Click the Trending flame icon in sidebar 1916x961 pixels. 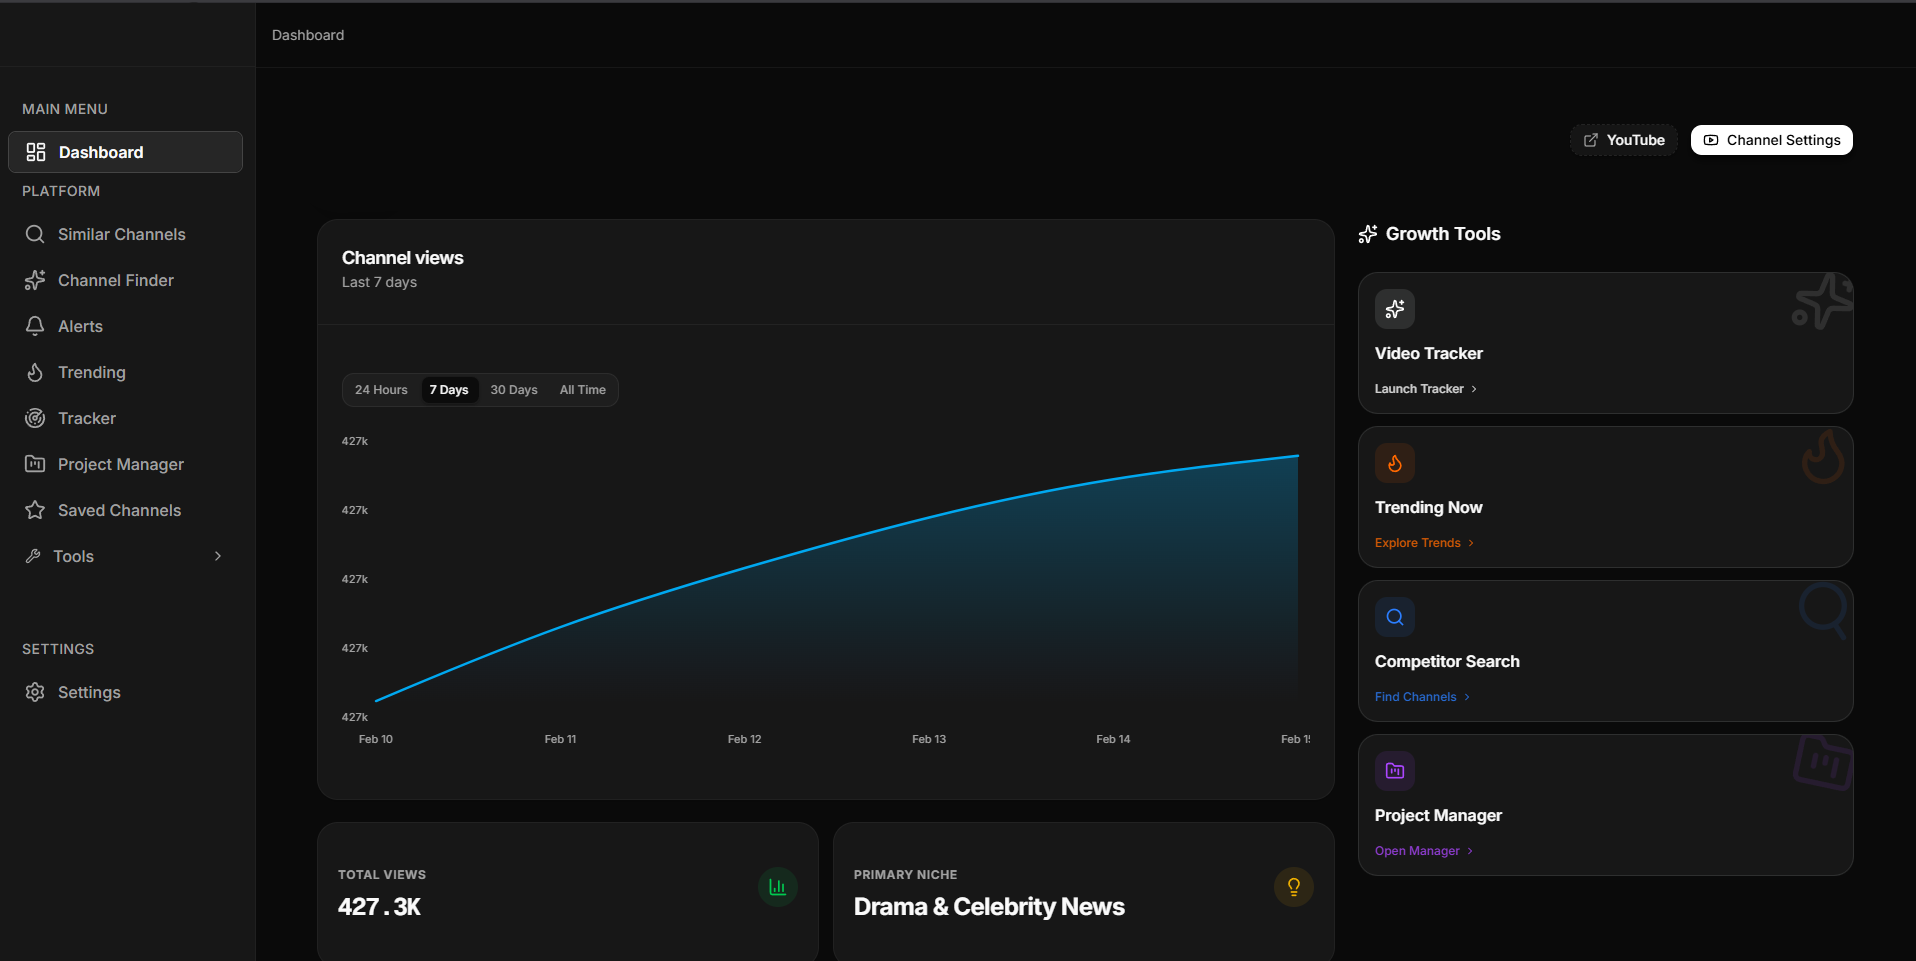(x=35, y=372)
